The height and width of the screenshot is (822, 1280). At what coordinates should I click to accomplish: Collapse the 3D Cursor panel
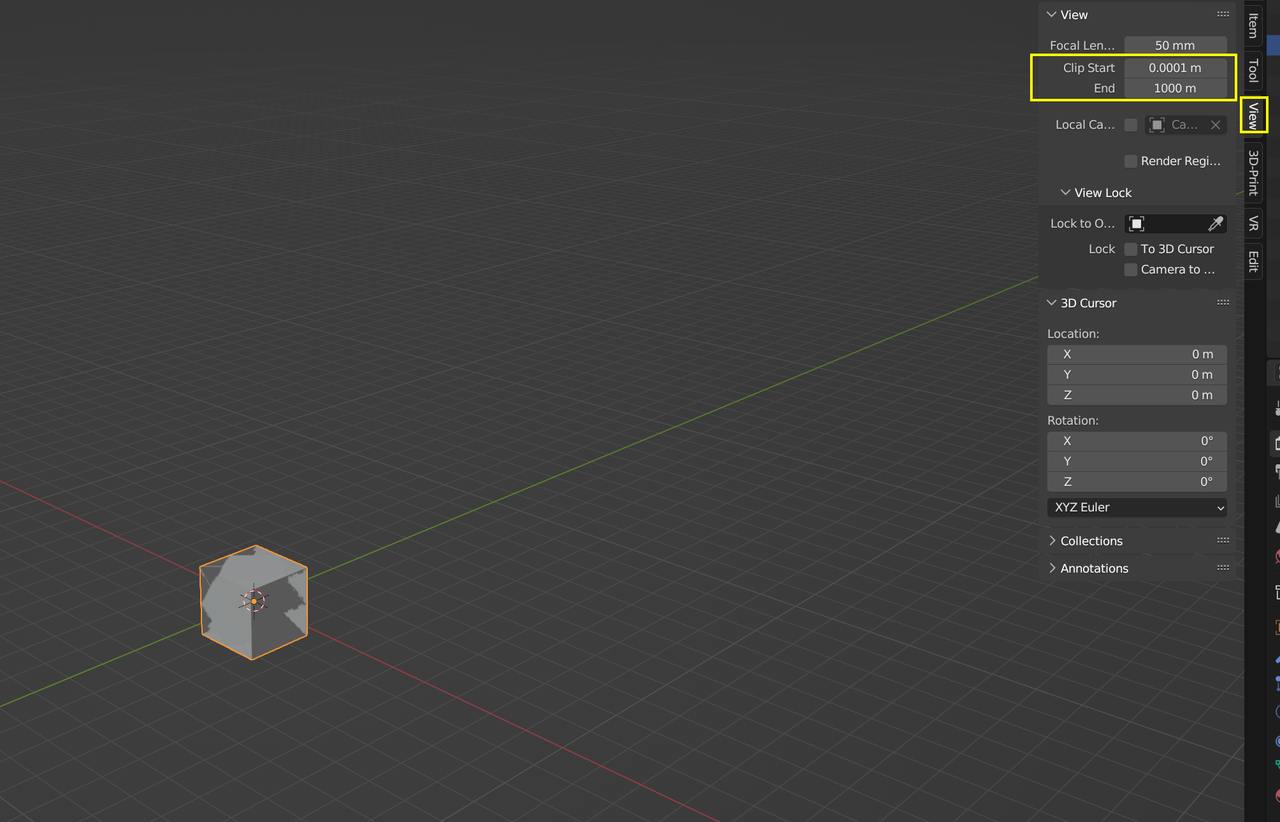1051,303
